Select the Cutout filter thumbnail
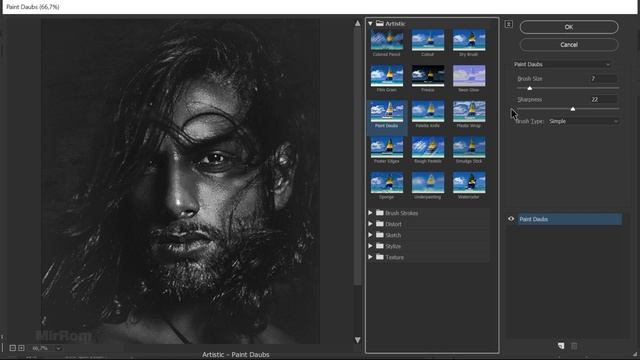 [428, 40]
